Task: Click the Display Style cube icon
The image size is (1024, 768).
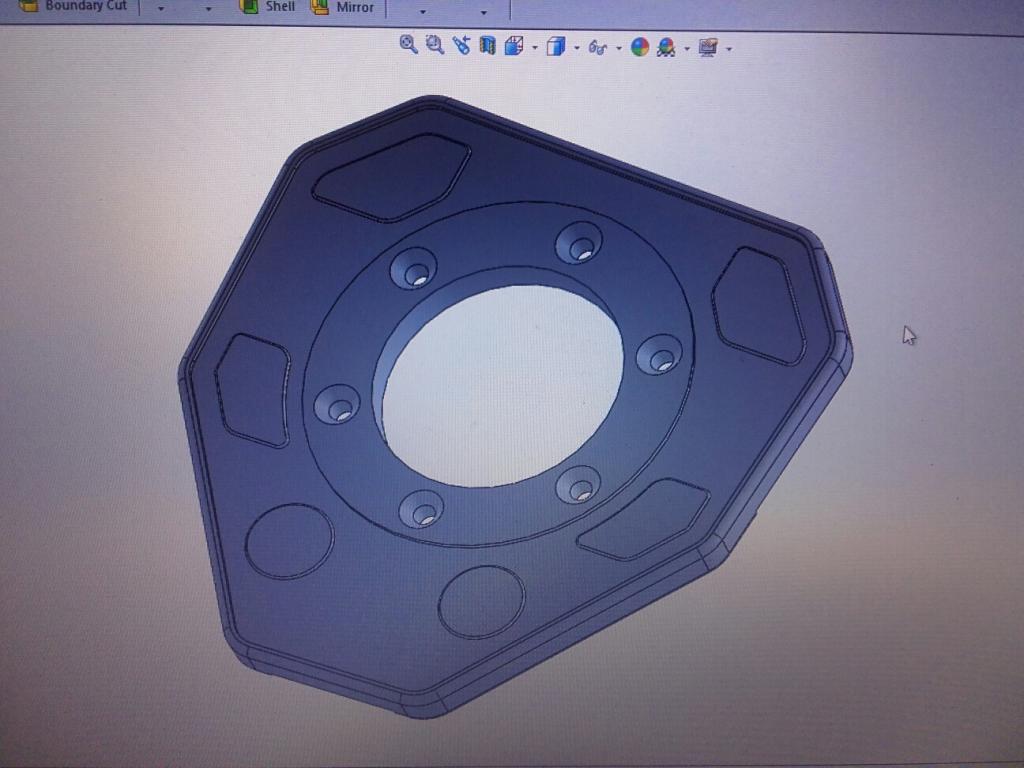Action: pyautogui.click(x=556, y=46)
